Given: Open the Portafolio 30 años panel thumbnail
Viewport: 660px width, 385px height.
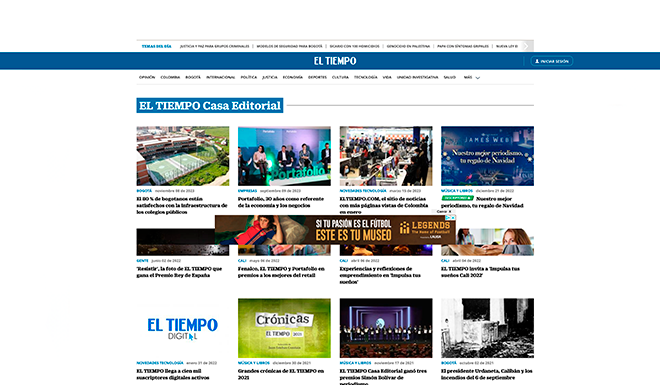Looking at the screenshot, I should tap(284, 156).
